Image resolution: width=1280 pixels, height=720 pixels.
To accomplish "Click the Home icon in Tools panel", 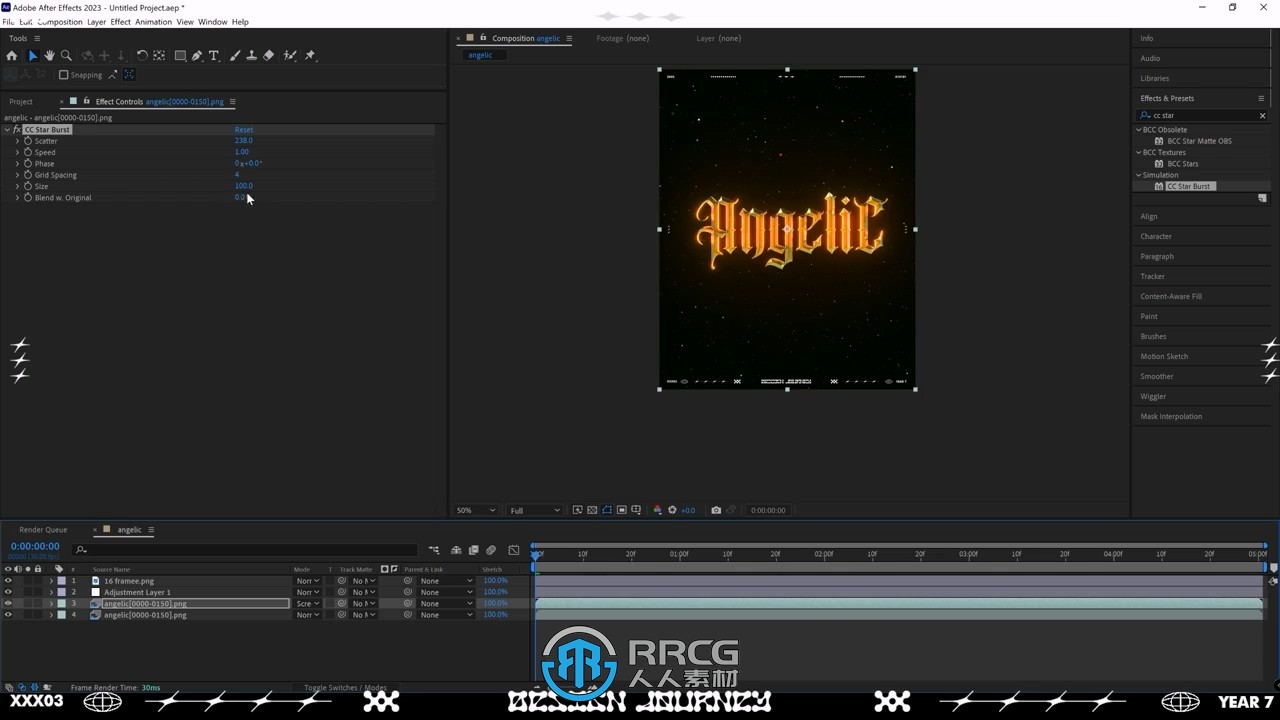I will pyautogui.click(x=12, y=56).
